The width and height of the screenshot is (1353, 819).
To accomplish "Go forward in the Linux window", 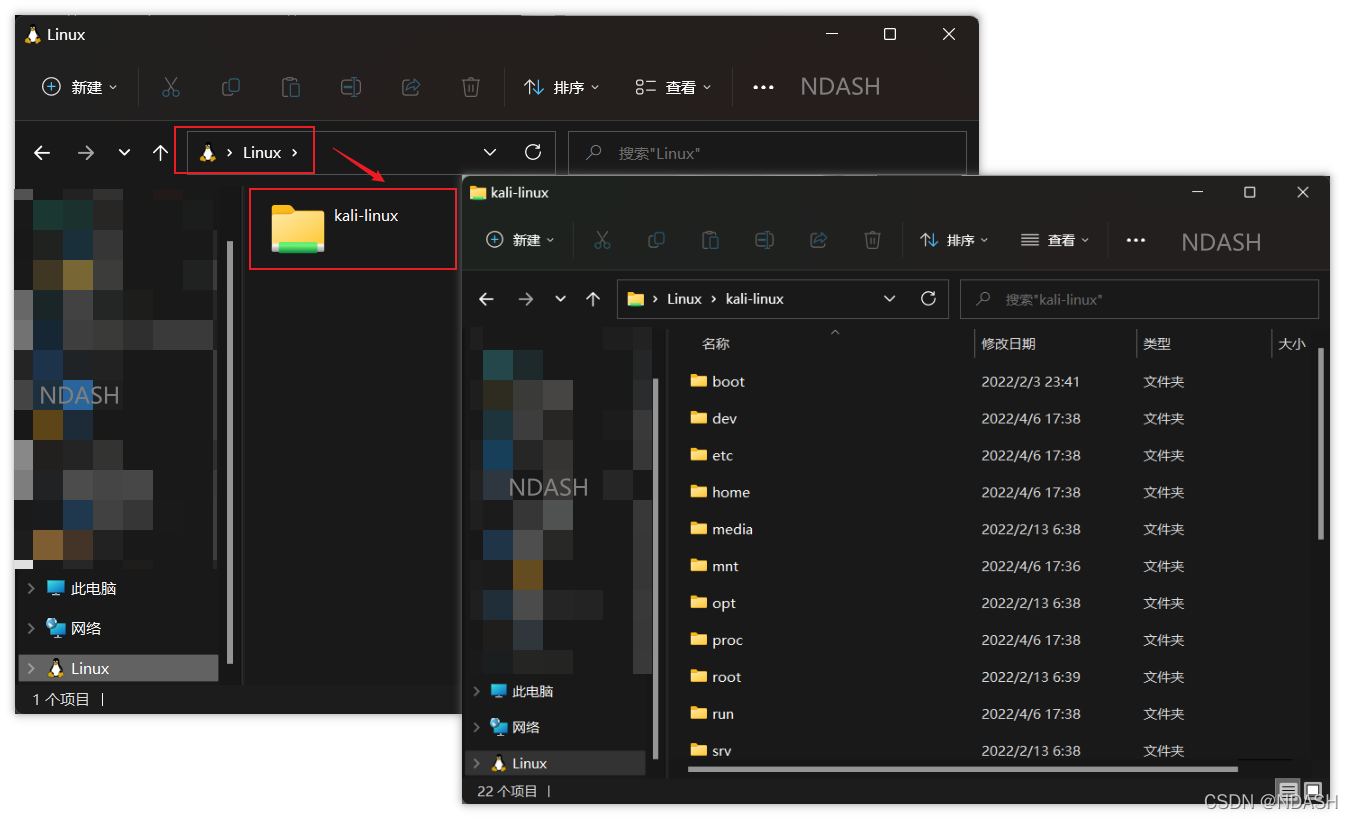I will pyautogui.click(x=86, y=153).
